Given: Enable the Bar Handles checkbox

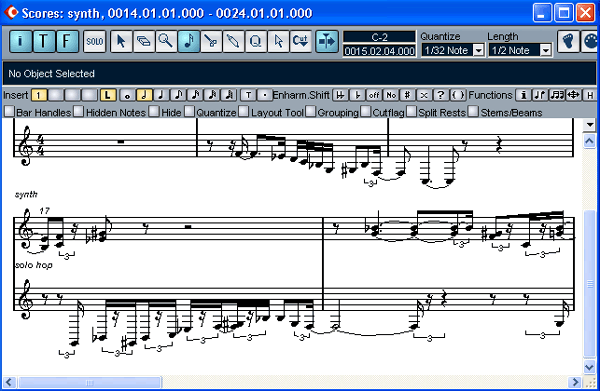Looking at the screenshot, I should (x=9, y=112).
